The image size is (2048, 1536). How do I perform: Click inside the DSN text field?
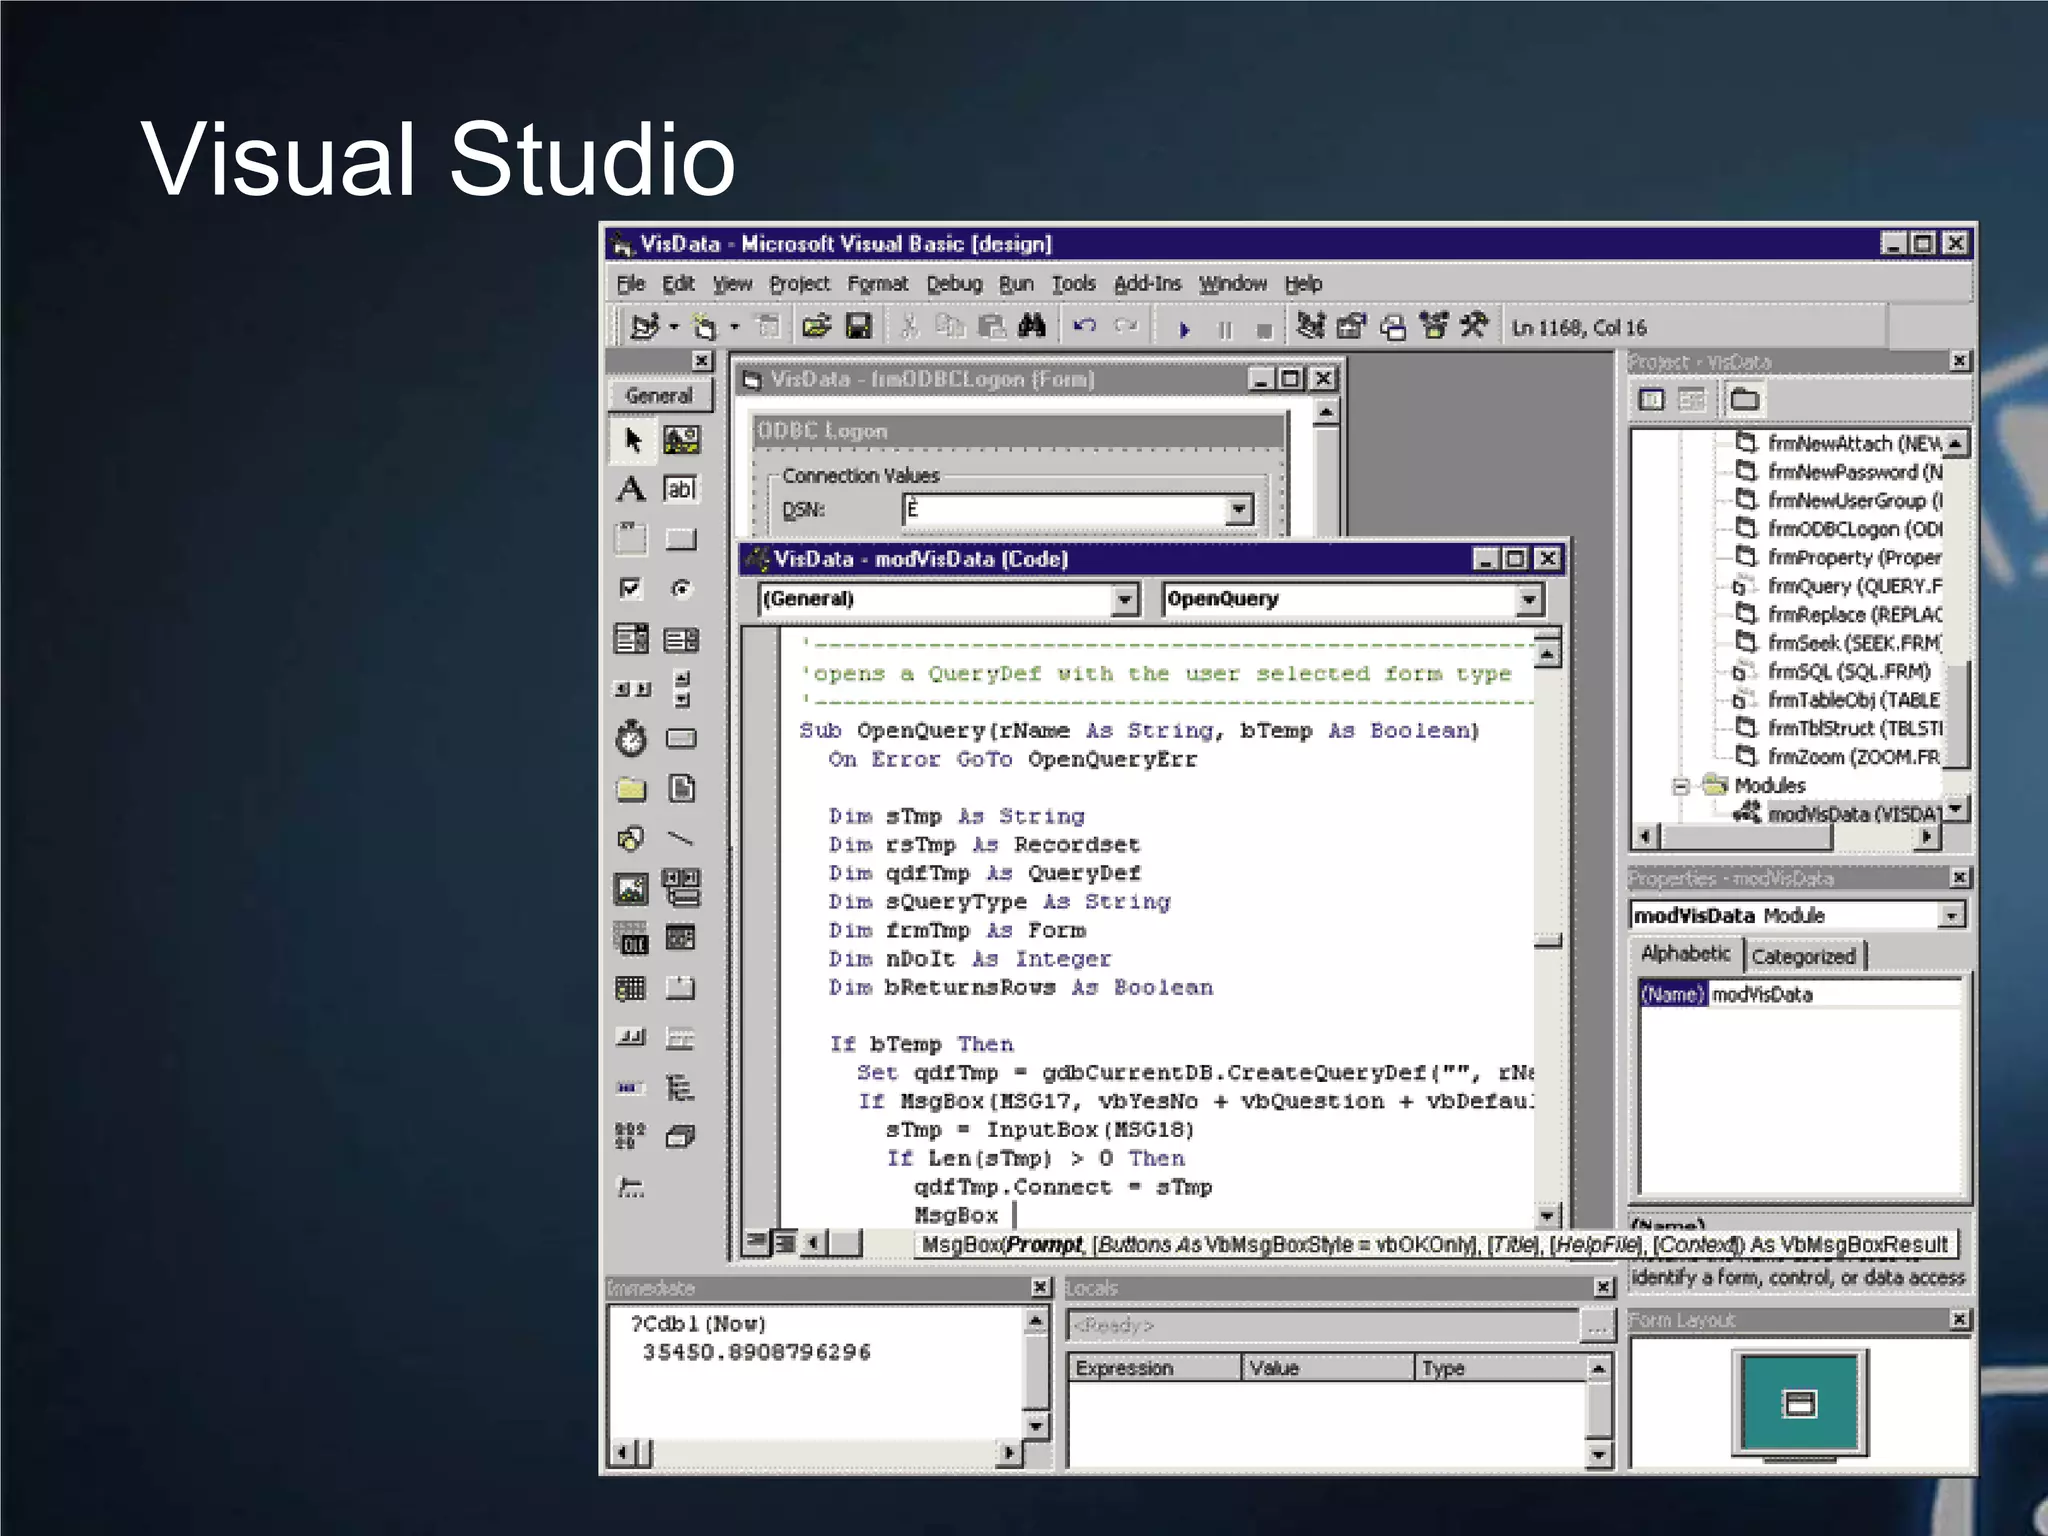tap(1064, 510)
